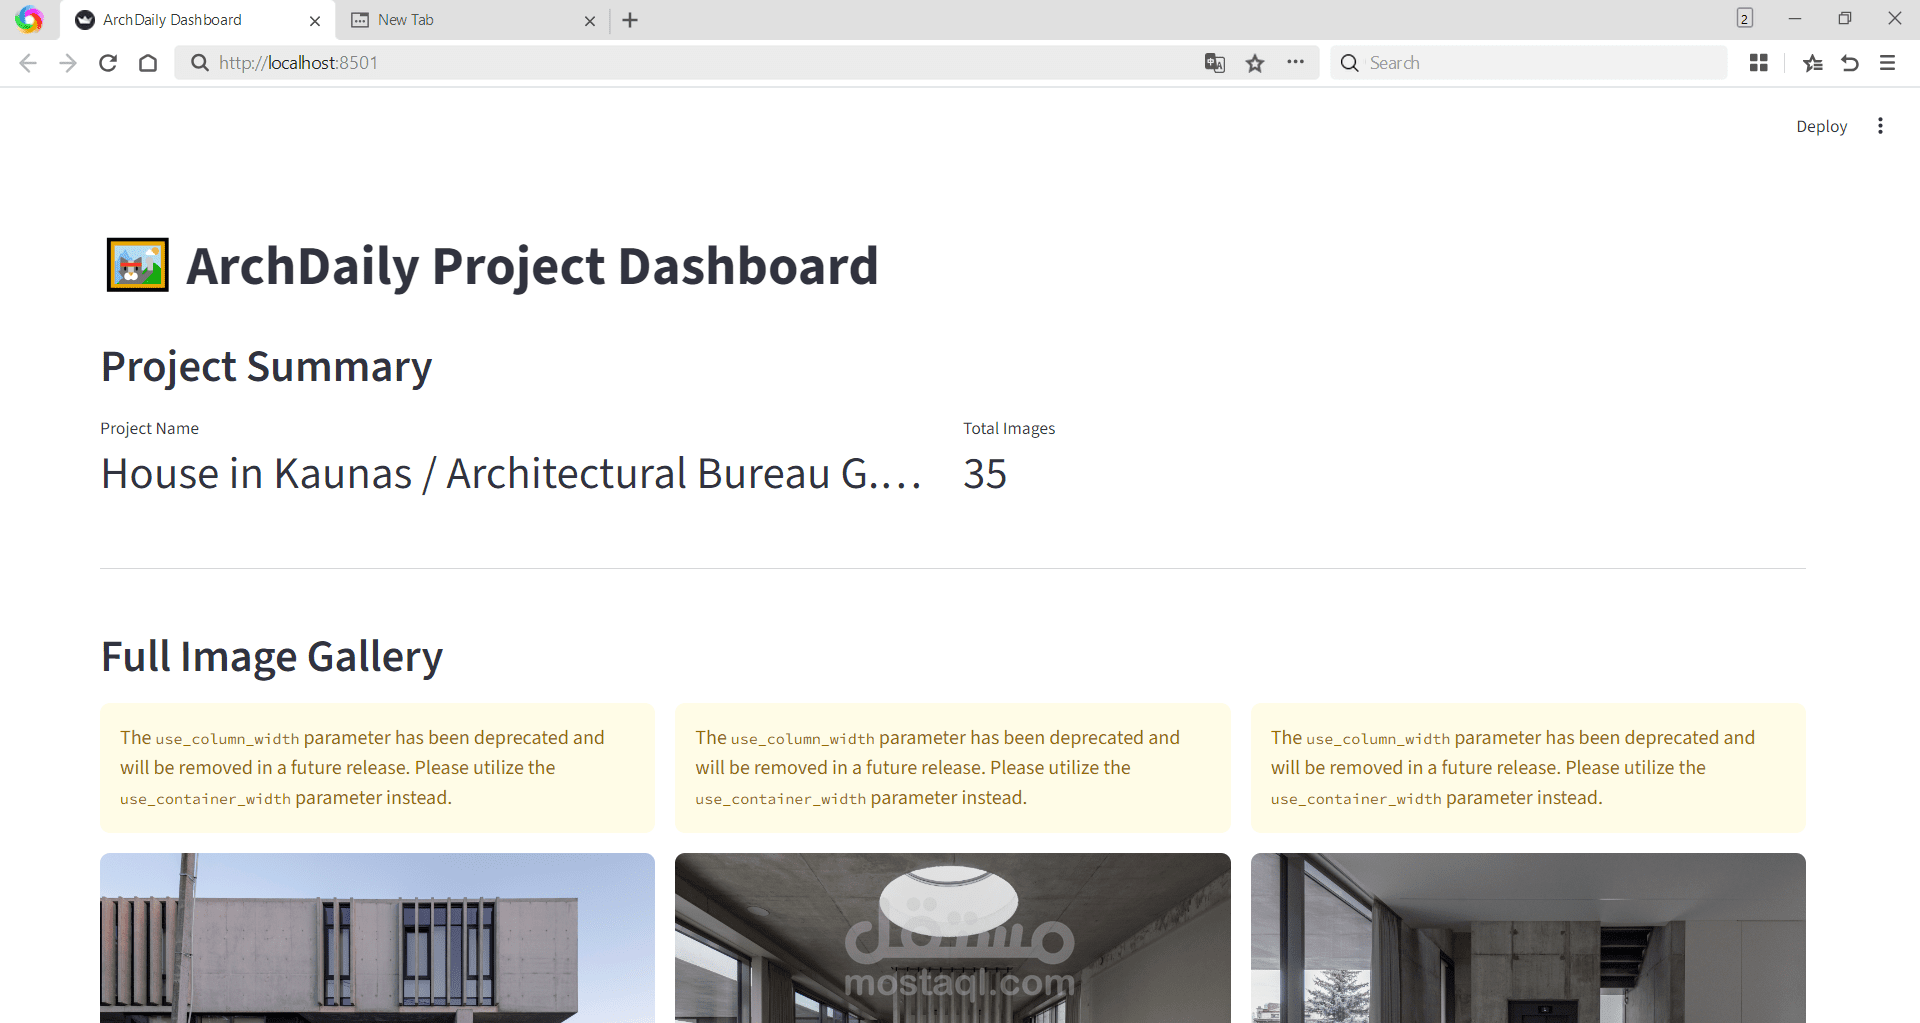Click the Deploy button

[x=1821, y=126]
